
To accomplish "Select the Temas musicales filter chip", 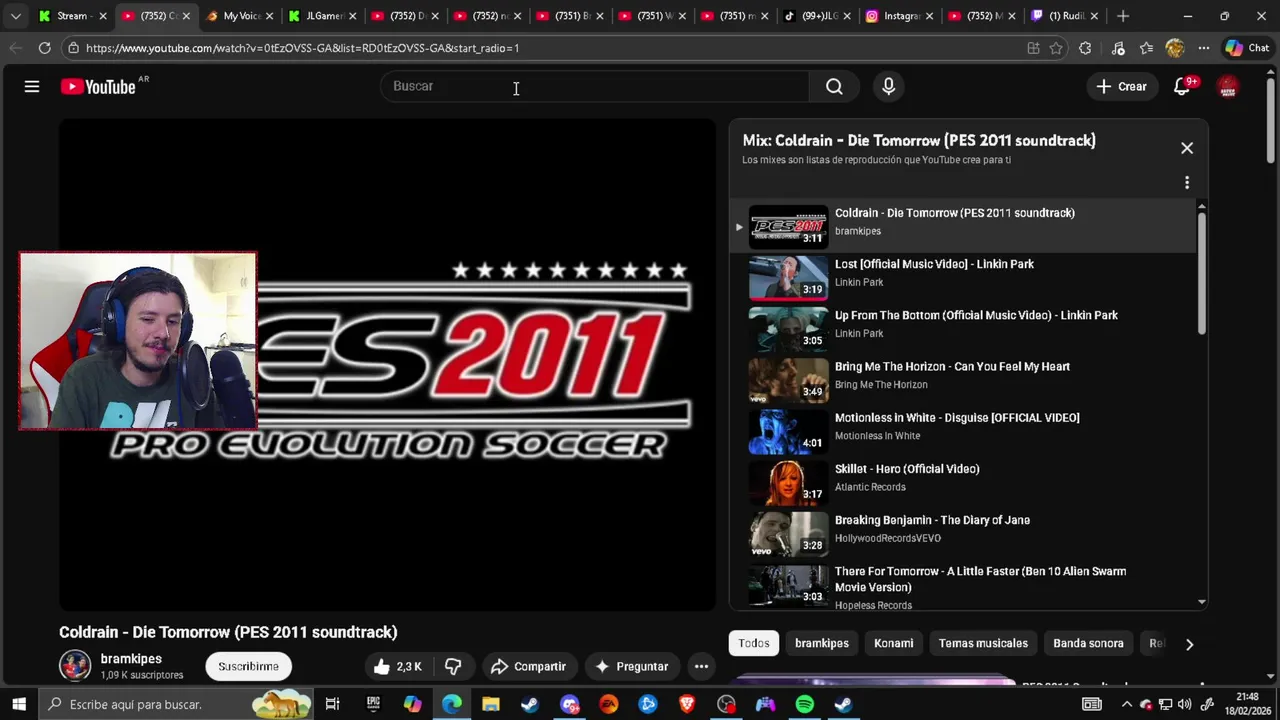I will tap(983, 643).
